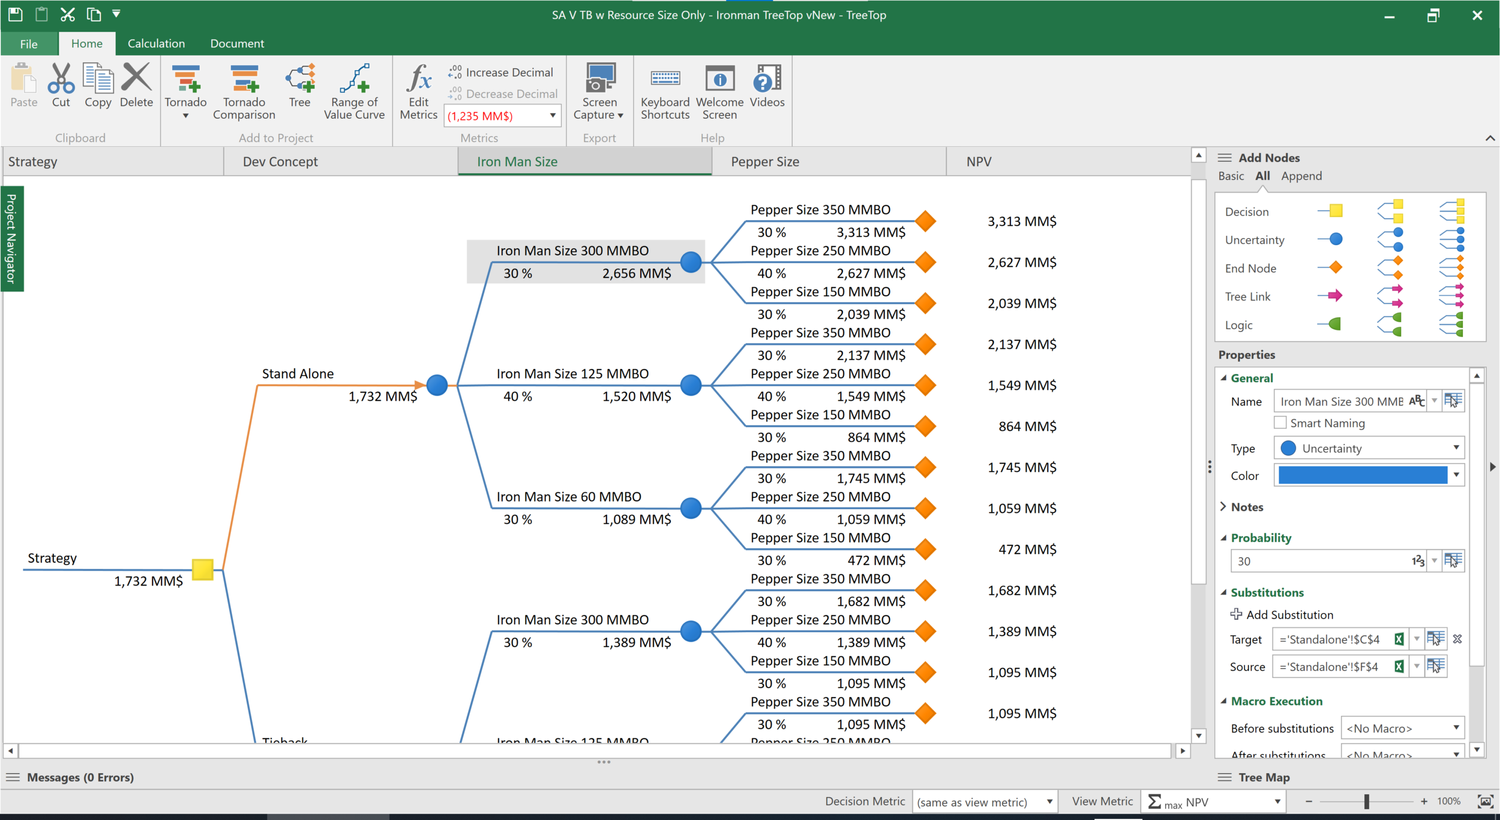The width and height of the screenshot is (1500, 820).
Task: Delete the Target substitution row
Action: 1457,639
